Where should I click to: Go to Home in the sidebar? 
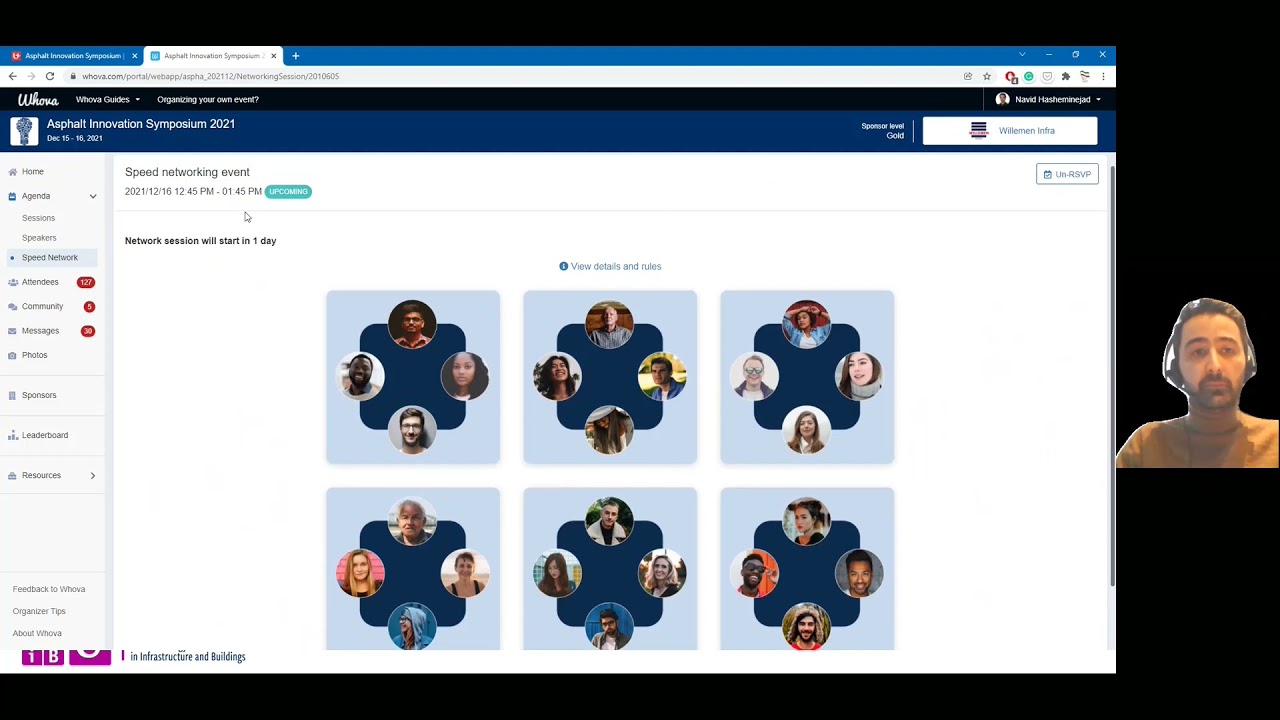tap(33, 172)
